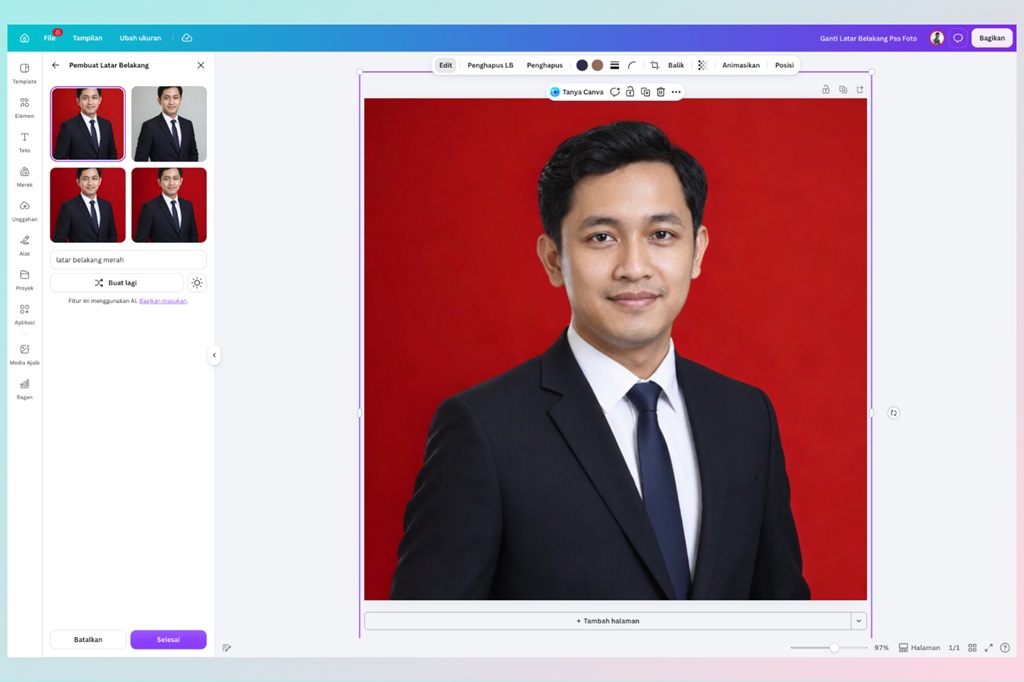
Task: Delete element with the trash icon
Action: point(660,92)
